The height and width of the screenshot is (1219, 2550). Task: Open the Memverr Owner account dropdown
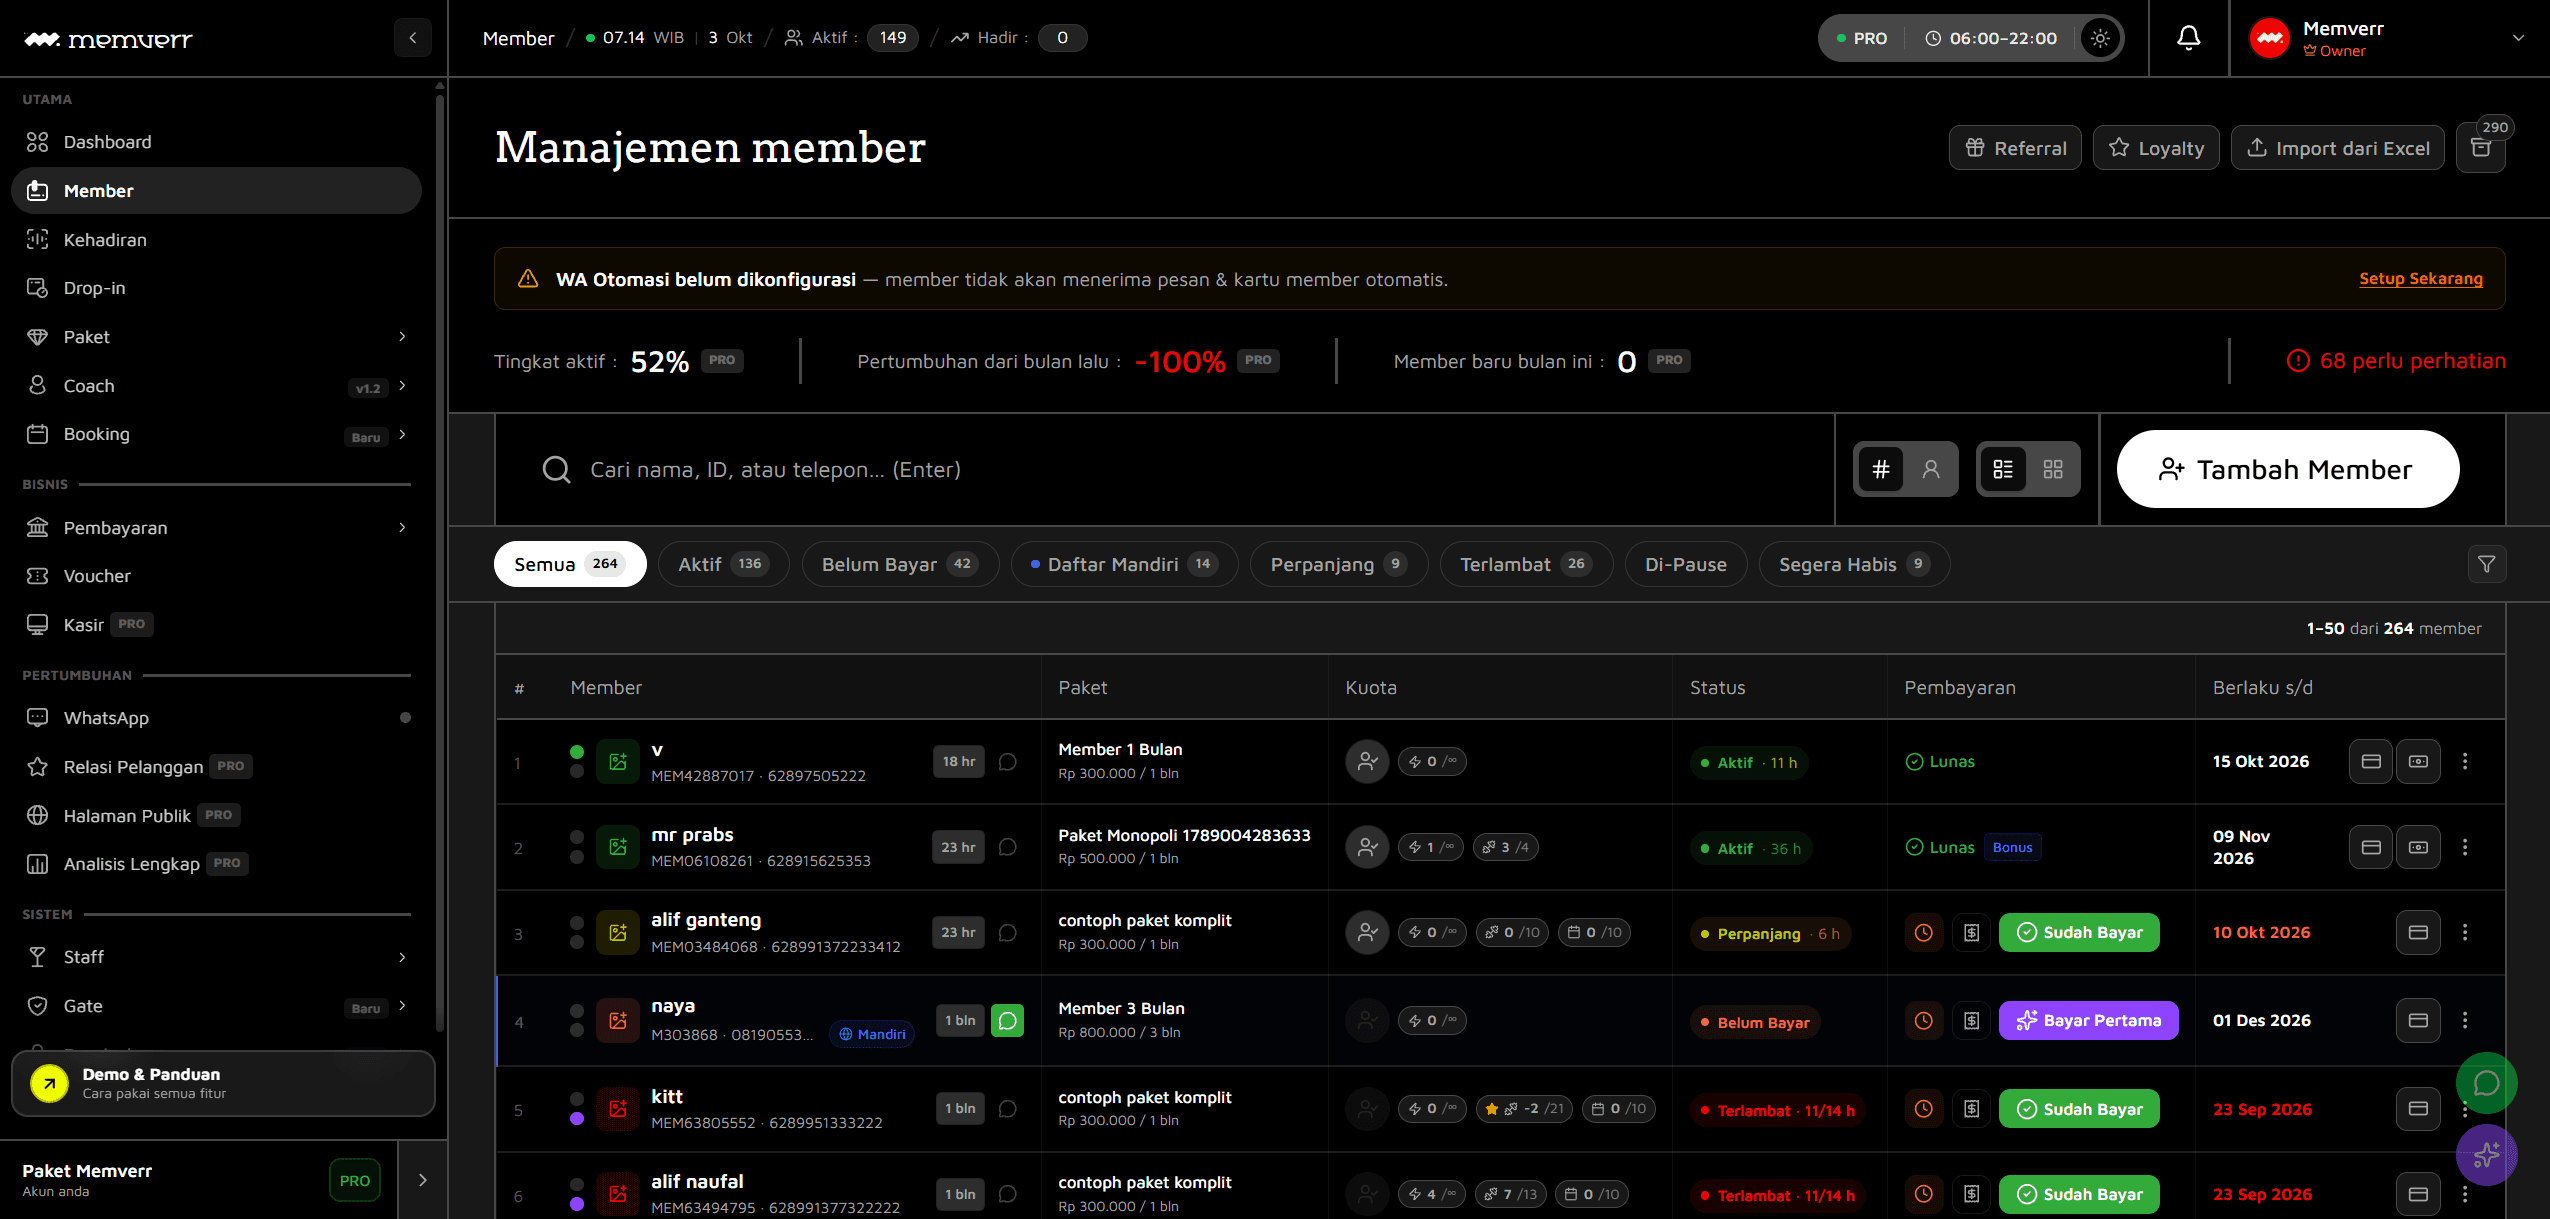click(x=2388, y=38)
